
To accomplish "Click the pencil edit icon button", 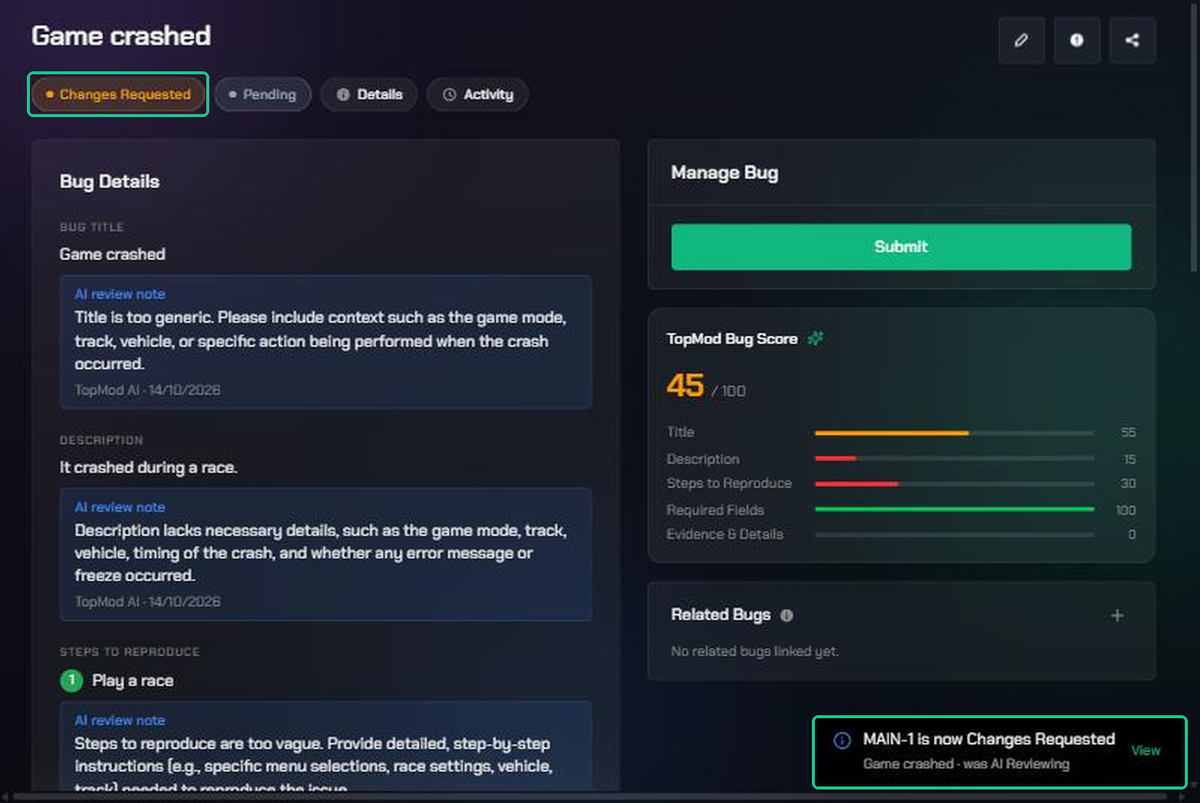I will coord(1021,41).
